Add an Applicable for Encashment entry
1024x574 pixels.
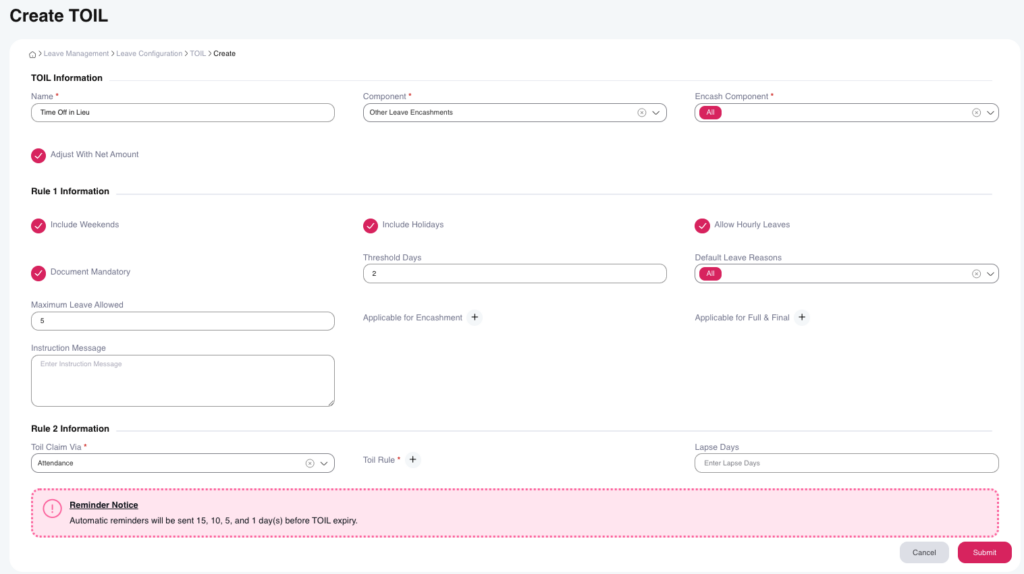[x=475, y=317]
